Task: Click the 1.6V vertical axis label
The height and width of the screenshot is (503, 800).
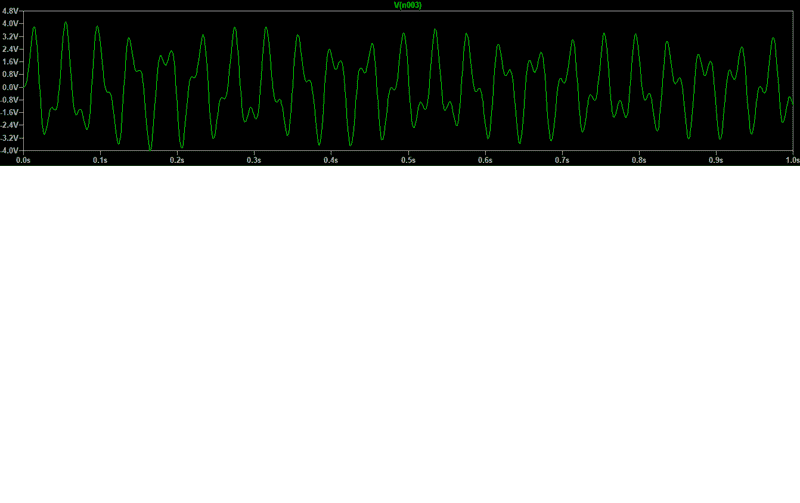Action: click(x=11, y=61)
